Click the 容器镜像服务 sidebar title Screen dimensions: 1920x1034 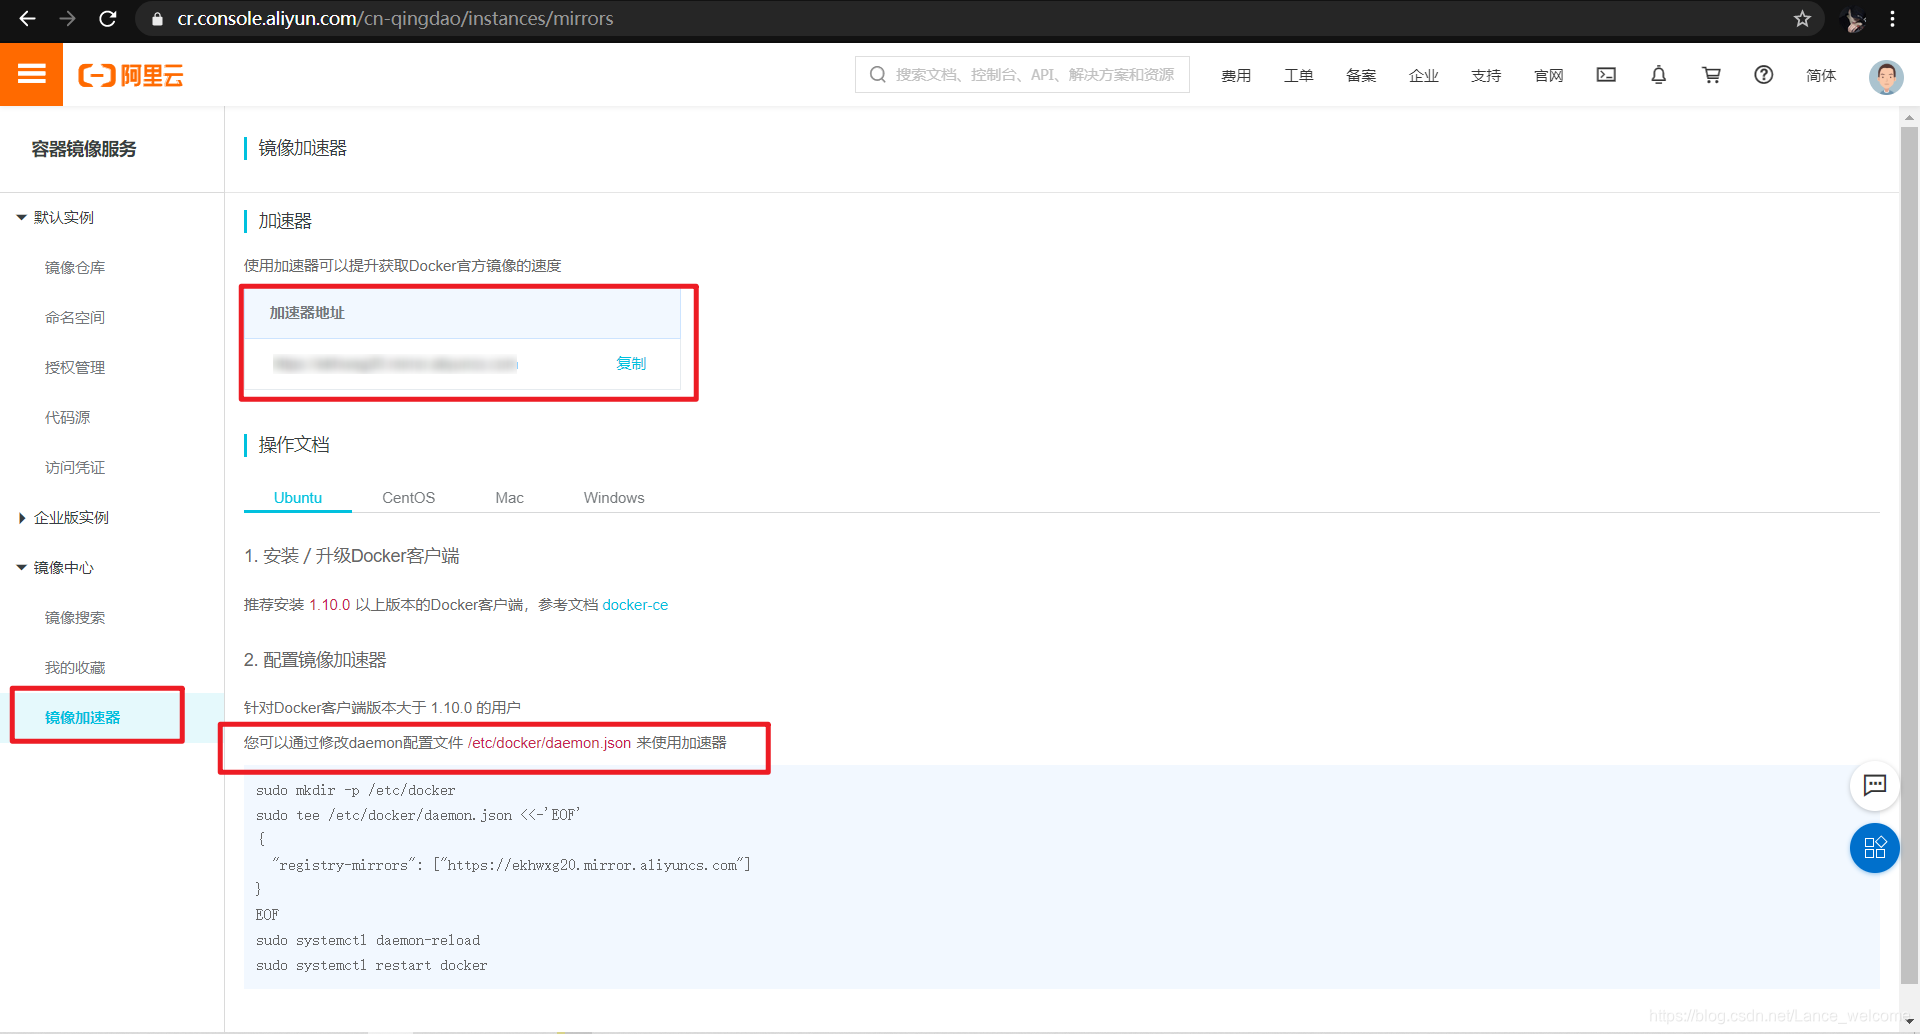point(84,149)
